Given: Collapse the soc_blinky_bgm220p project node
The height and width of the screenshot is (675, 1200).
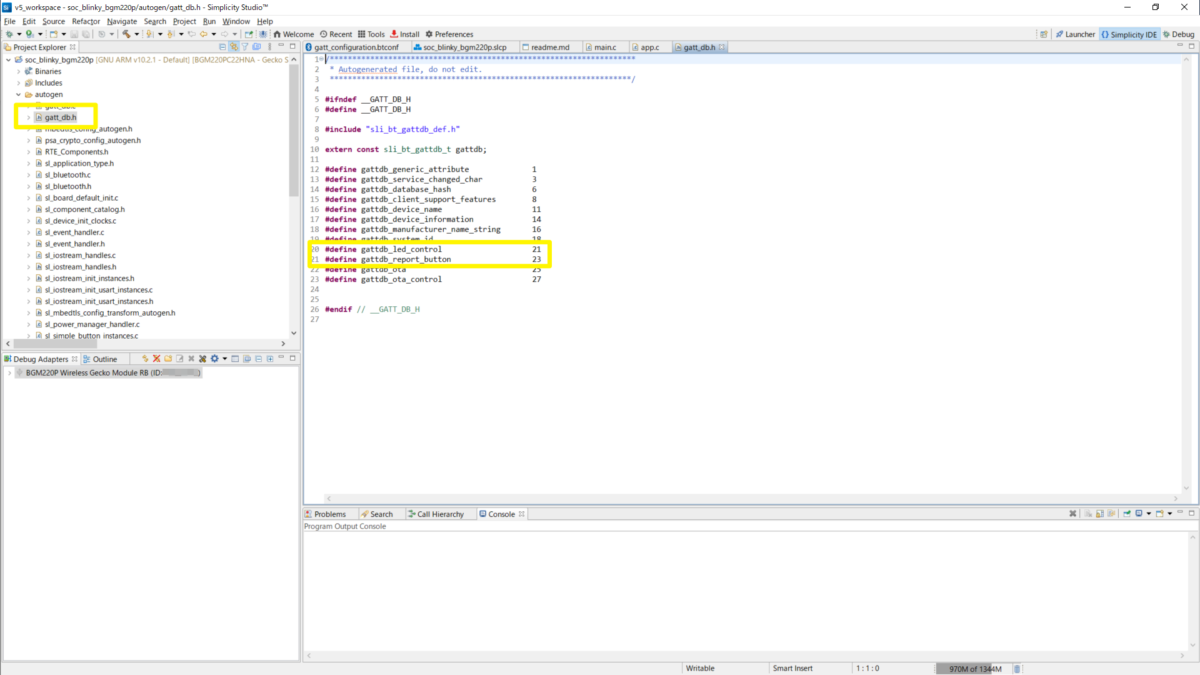Looking at the screenshot, I should pos(9,60).
